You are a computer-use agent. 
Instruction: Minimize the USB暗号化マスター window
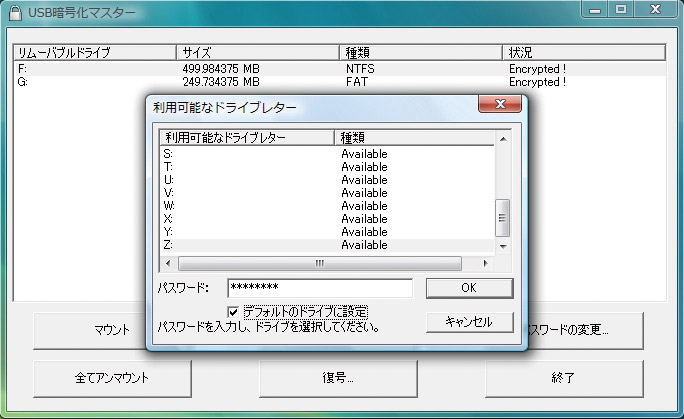595,10
